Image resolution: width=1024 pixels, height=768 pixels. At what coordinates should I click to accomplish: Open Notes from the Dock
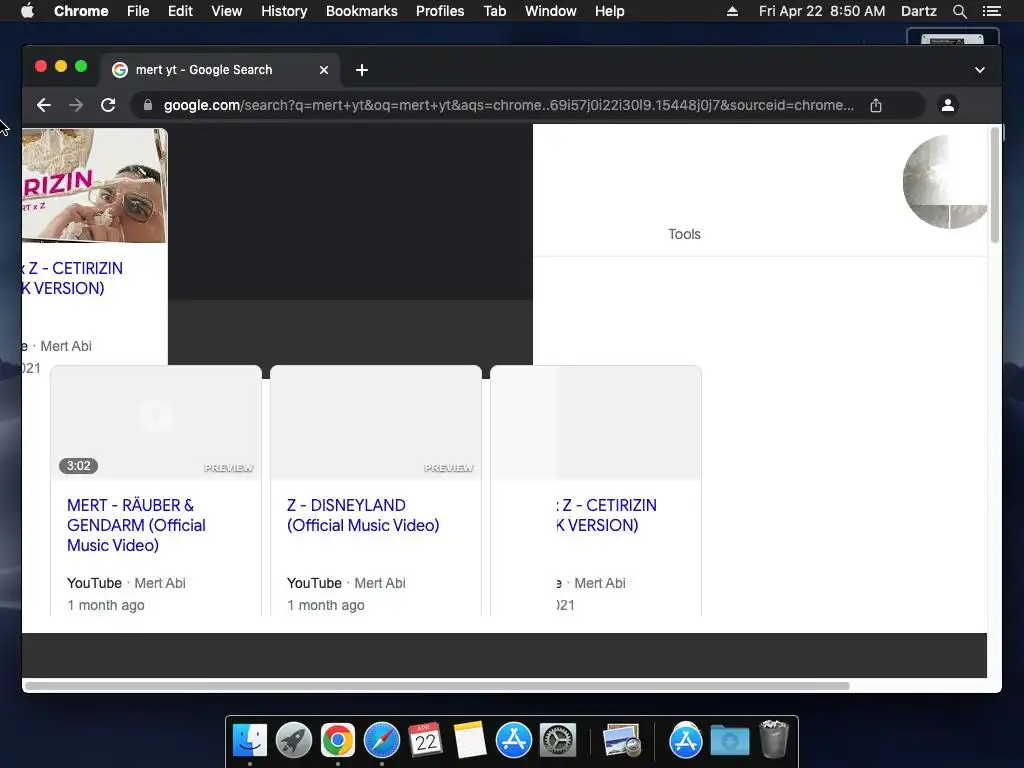[x=470, y=741]
